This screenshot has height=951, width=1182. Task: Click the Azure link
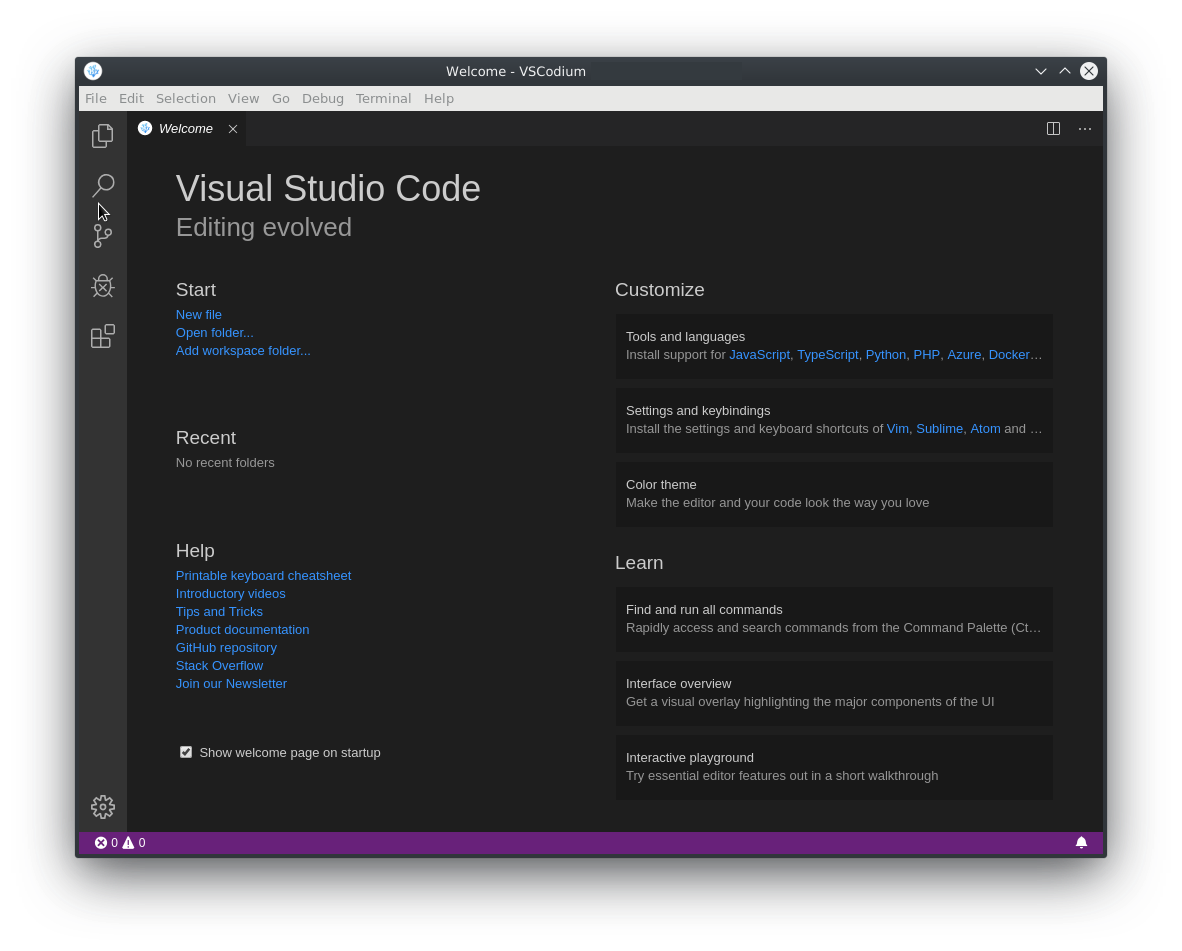(964, 354)
